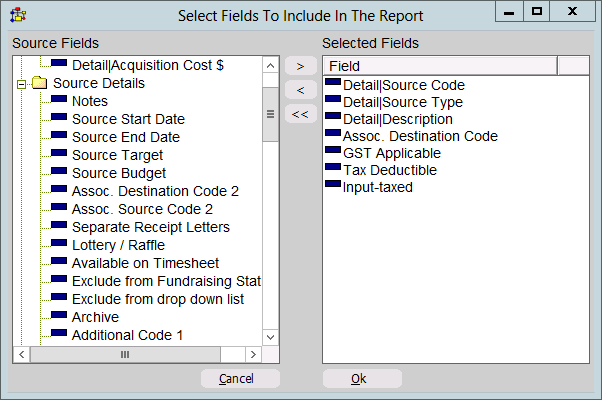The height and width of the screenshot is (400, 602).
Task: Click the horizontal scrollbar thumb in Source Fields
Action: pyautogui.click(x=125, y=354)
